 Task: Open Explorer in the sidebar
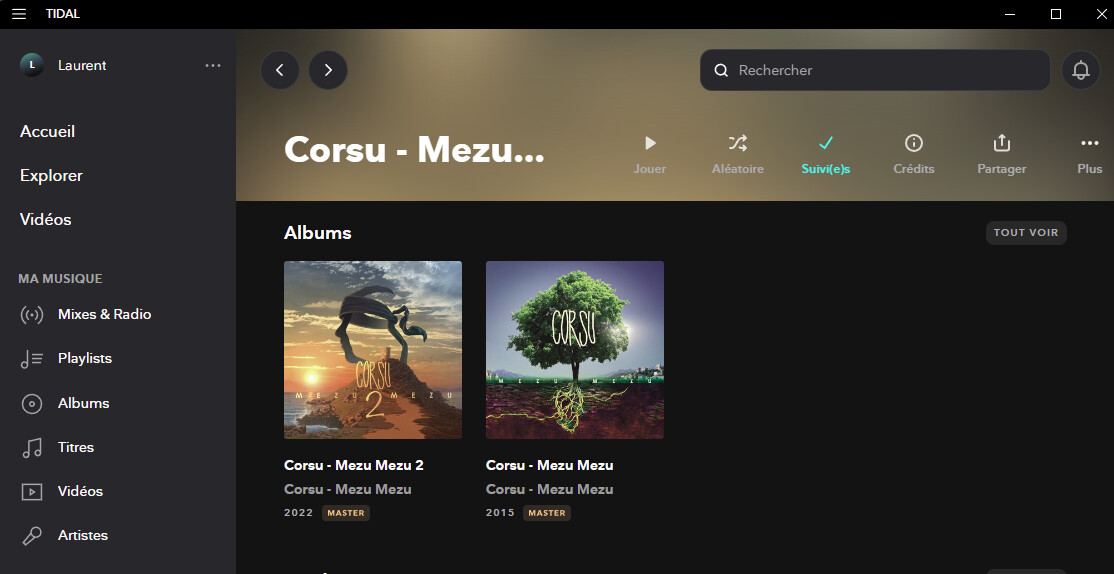point(51,175)
